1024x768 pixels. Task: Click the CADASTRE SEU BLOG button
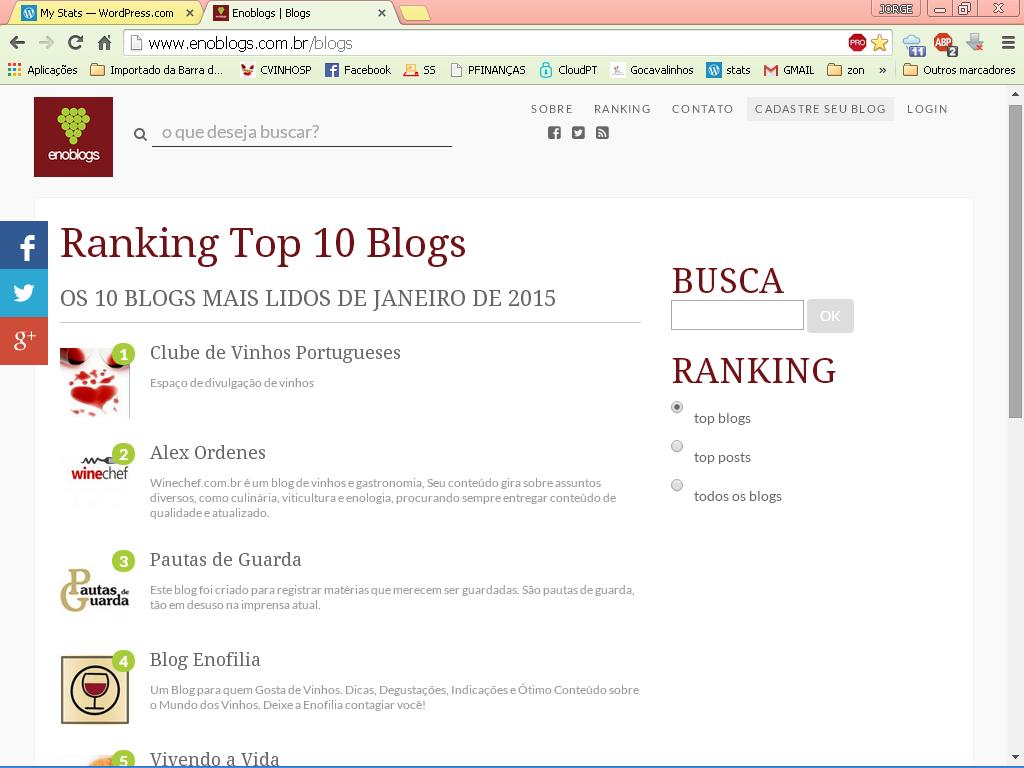pyautogui.click(x=820, y=109)
